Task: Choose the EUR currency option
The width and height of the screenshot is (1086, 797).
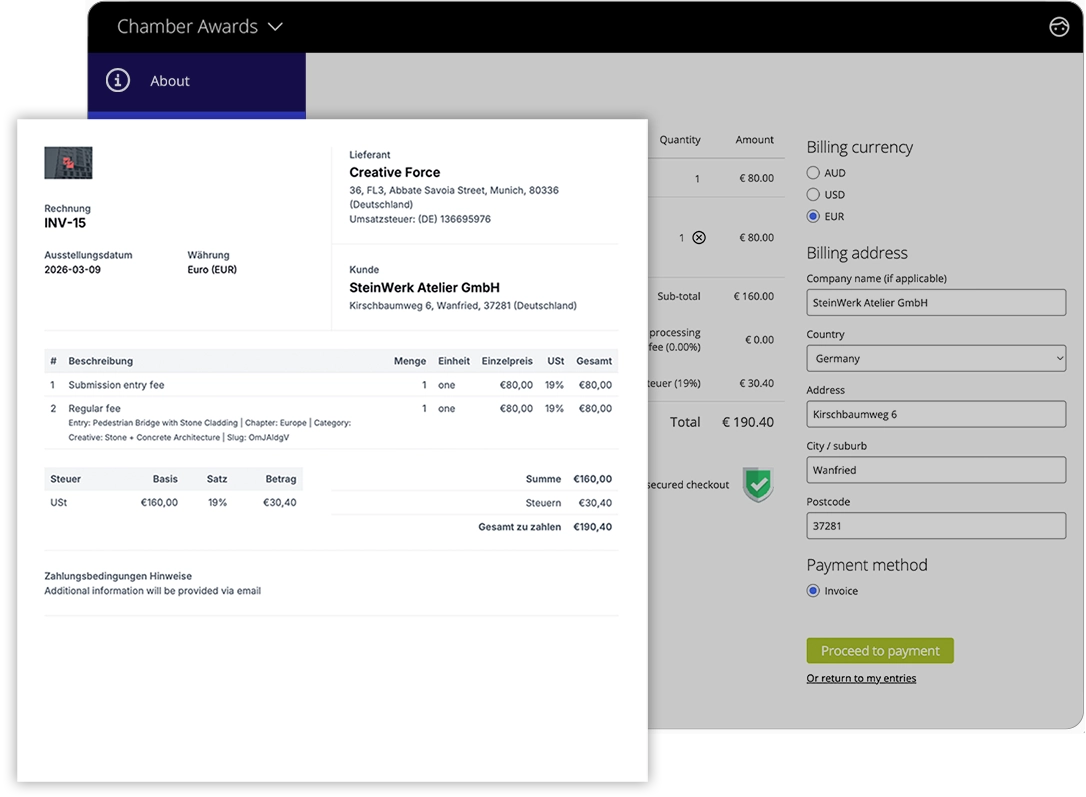Action: click(812, 216)
